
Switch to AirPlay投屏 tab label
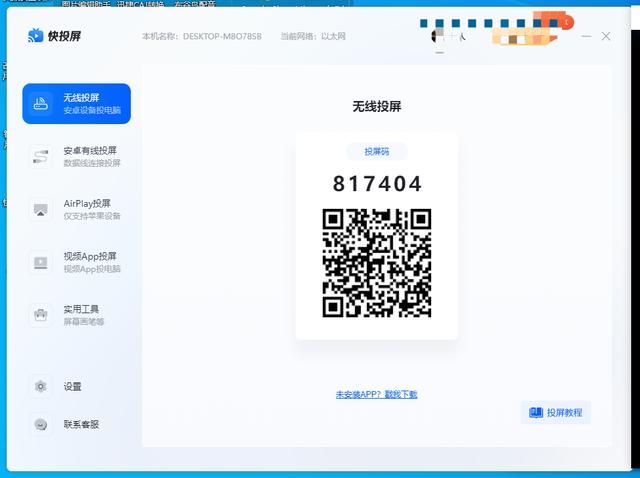pos(87,204)
